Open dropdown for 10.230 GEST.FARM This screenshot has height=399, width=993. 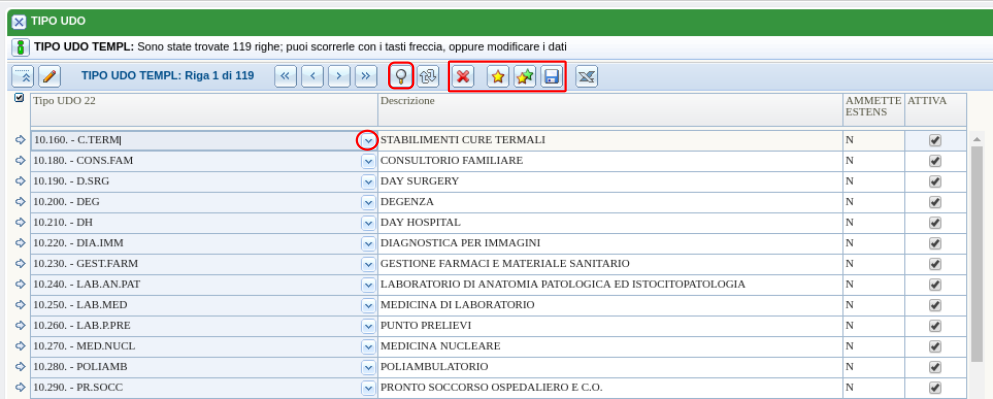pyautogui.click(x=368, y=264)
